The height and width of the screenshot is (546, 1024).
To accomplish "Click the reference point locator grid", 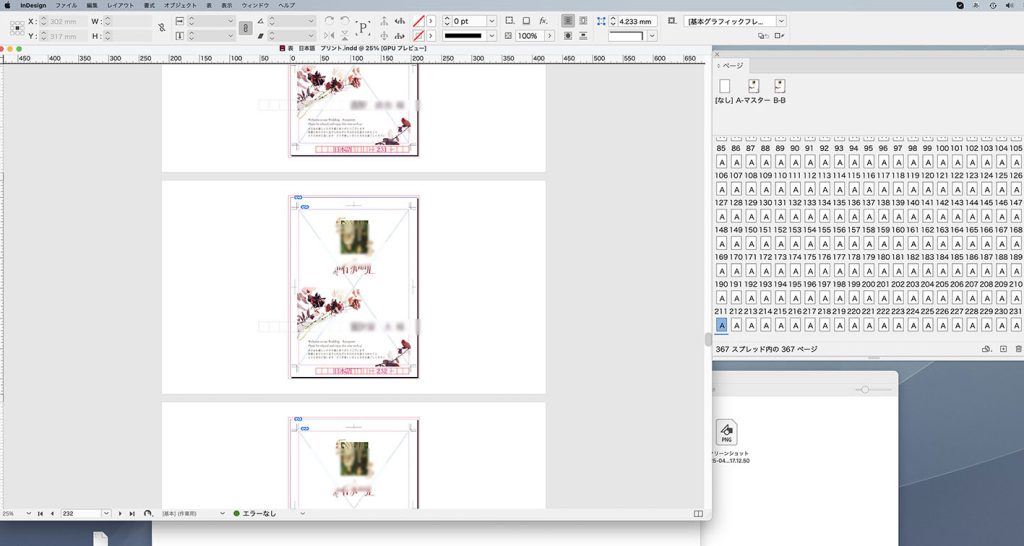I will (x=18, y=29).
